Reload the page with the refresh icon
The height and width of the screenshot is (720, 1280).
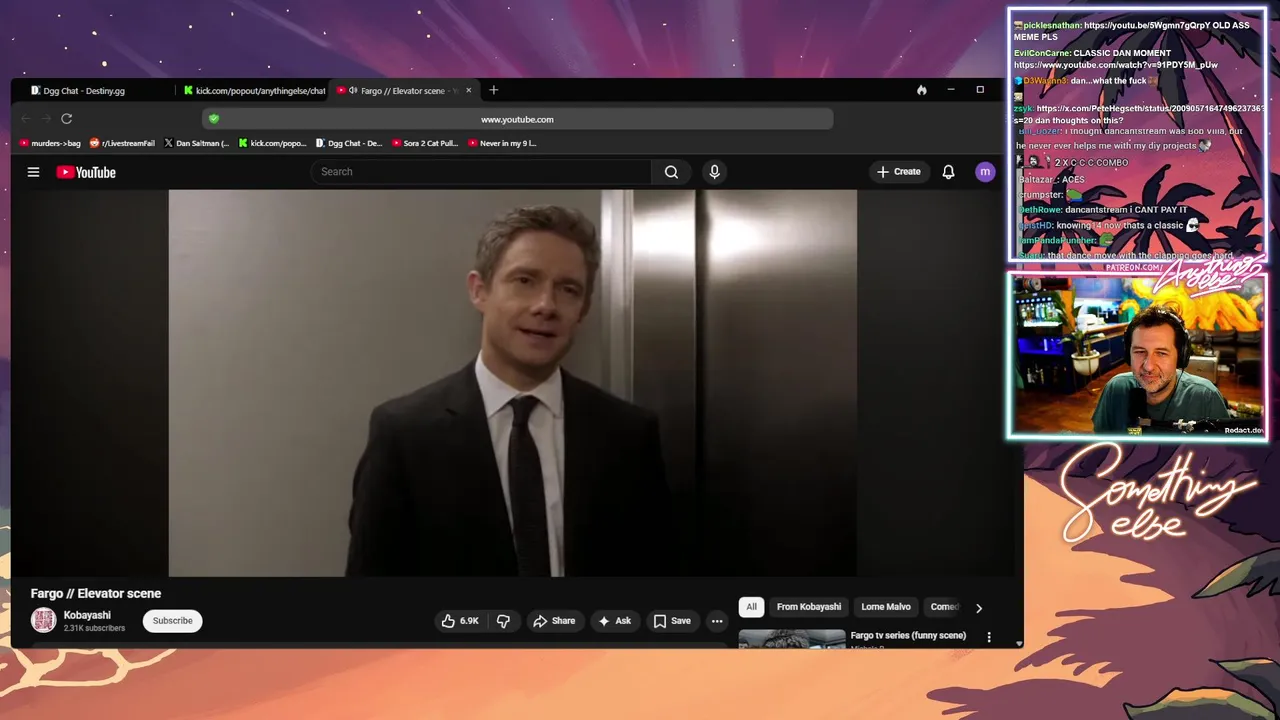[66, 118]
